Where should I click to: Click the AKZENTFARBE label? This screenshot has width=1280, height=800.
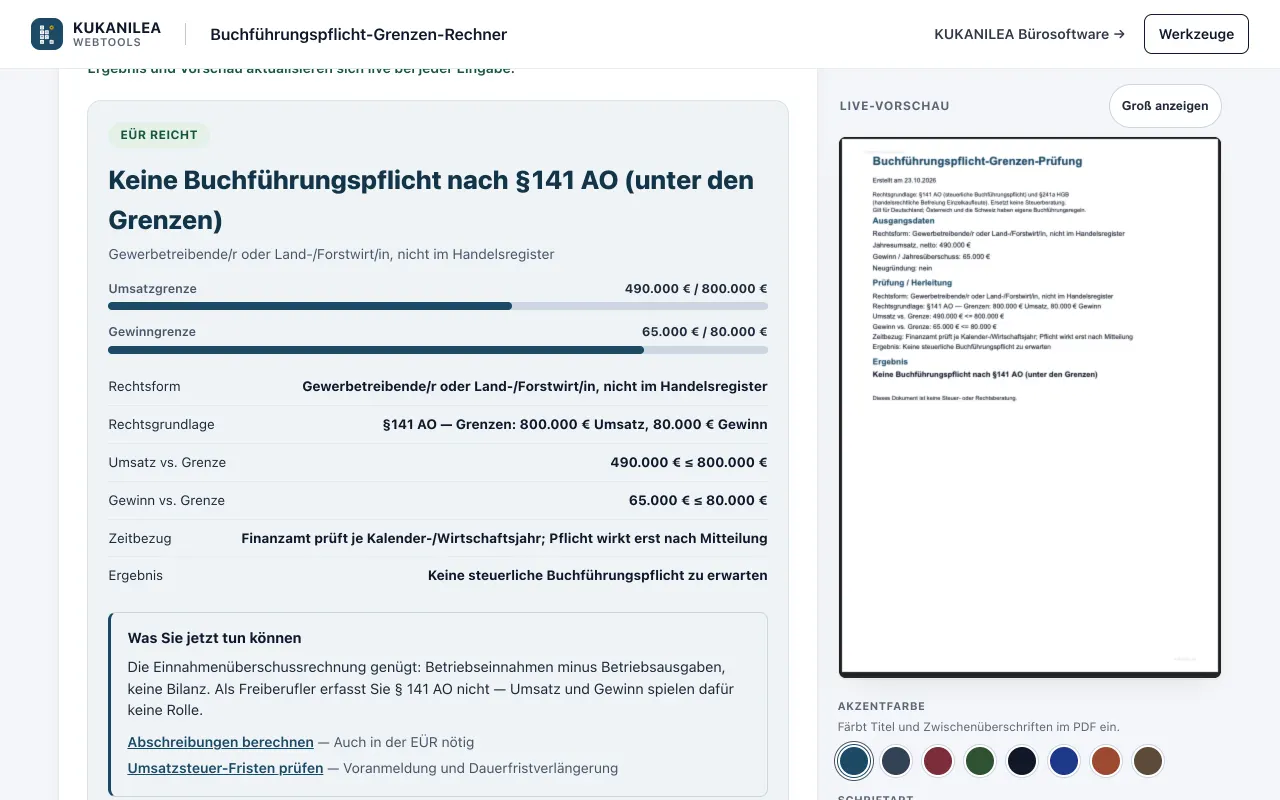pyautogui.click(x=881, y=706)
